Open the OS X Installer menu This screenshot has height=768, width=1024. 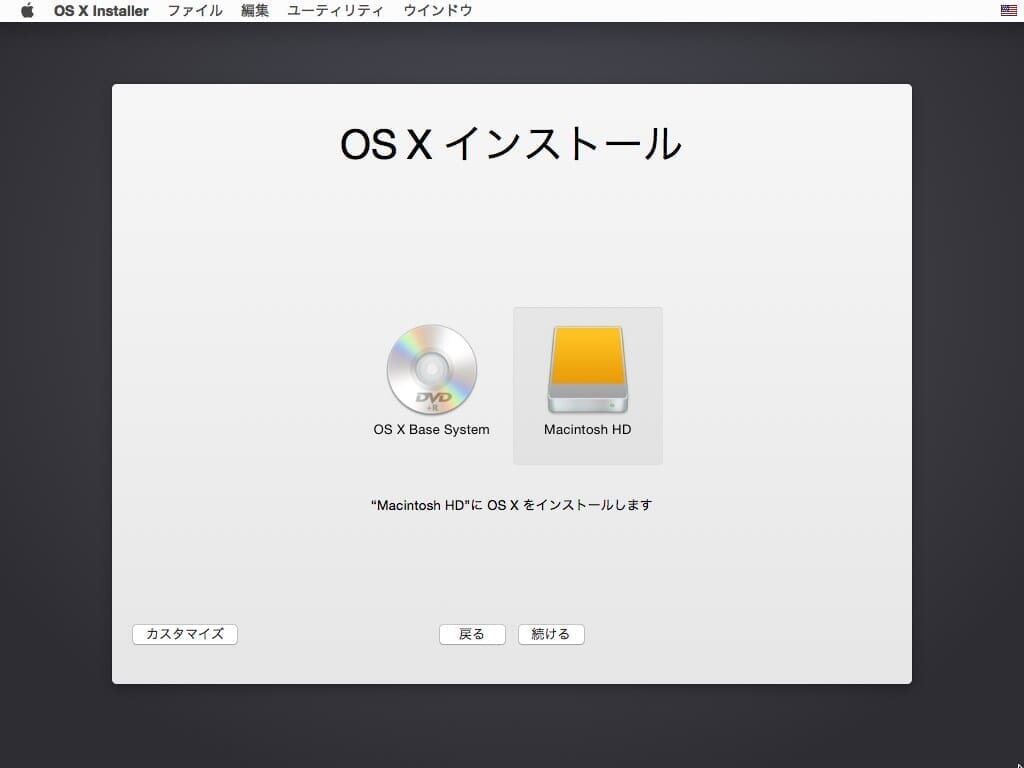coord(101,11)
